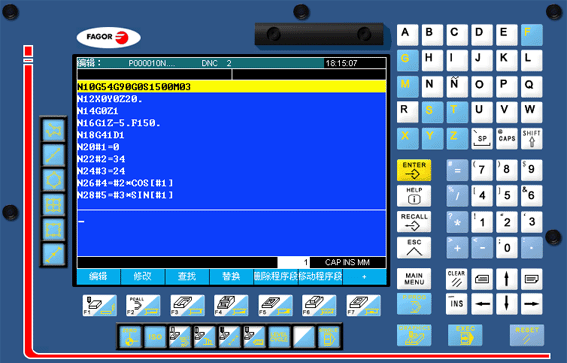This screenshot has height=363, width=567.
Task: Expand more softkey options with +
Action: [364, 277]
